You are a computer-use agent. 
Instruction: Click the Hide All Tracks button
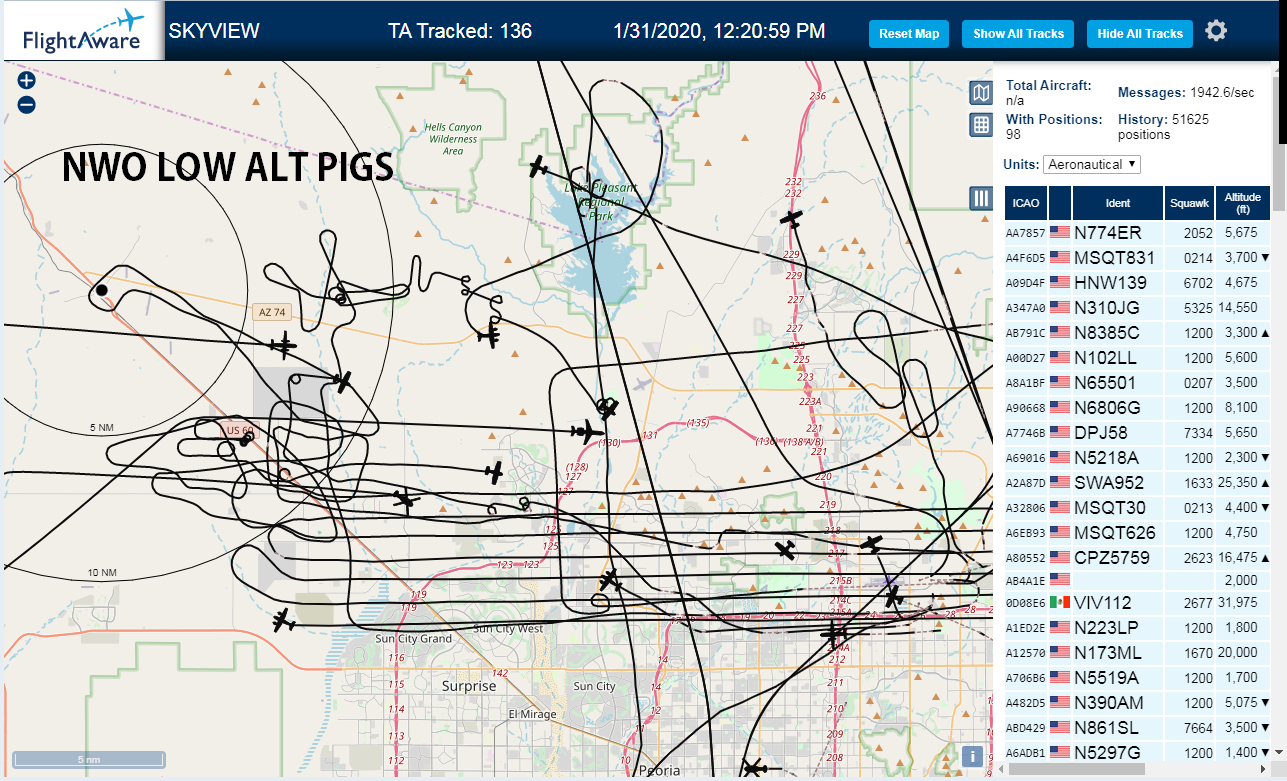1140,34
